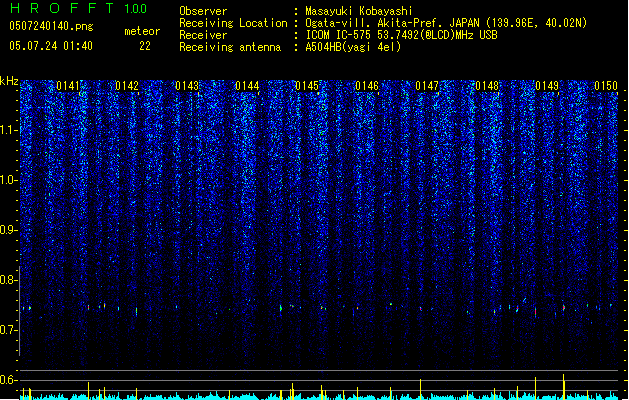Click the 0145 time marker
This screenshot has height=400, width=629.
(307, 86)
